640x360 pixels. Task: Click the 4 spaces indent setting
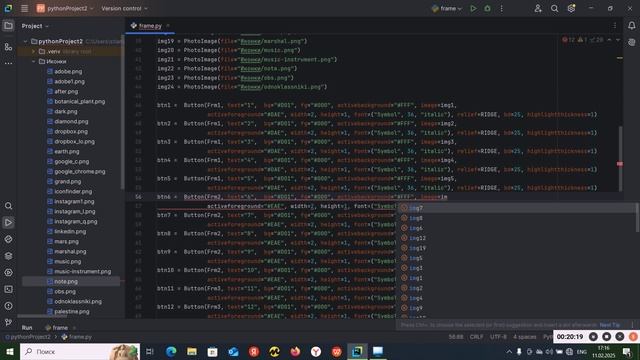pos(524,337)
